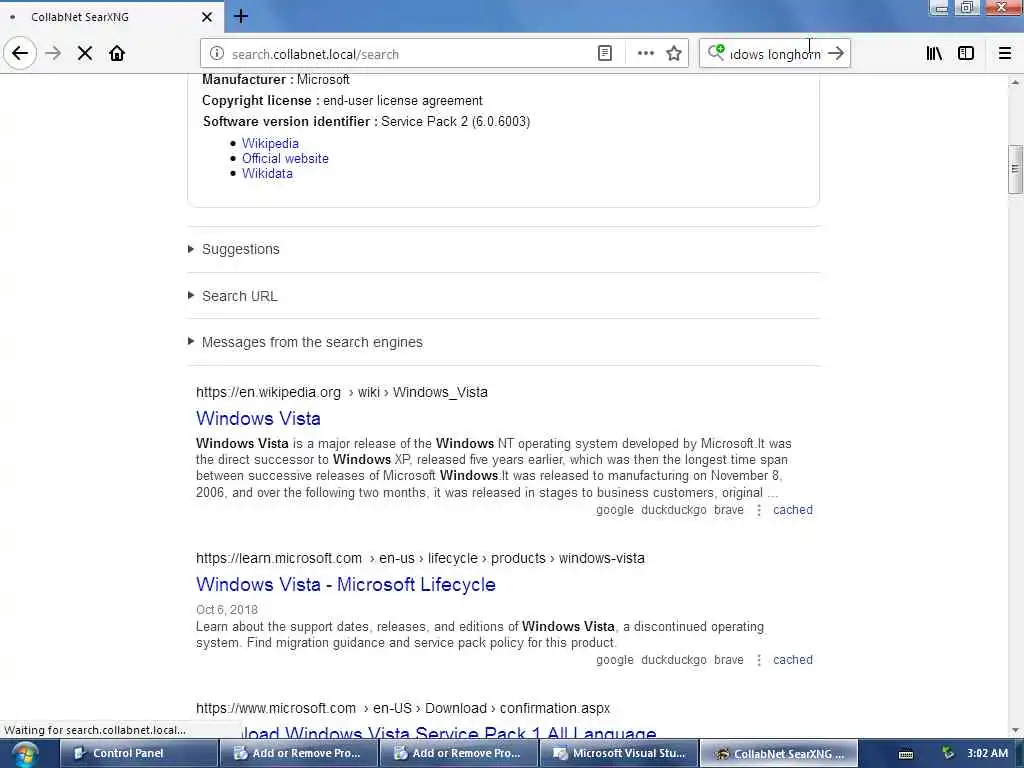The height and width of the screenshot is (768, 1024).
Task: Click the learn.microsoft.com result URL
Action: [x=420, y=558]
